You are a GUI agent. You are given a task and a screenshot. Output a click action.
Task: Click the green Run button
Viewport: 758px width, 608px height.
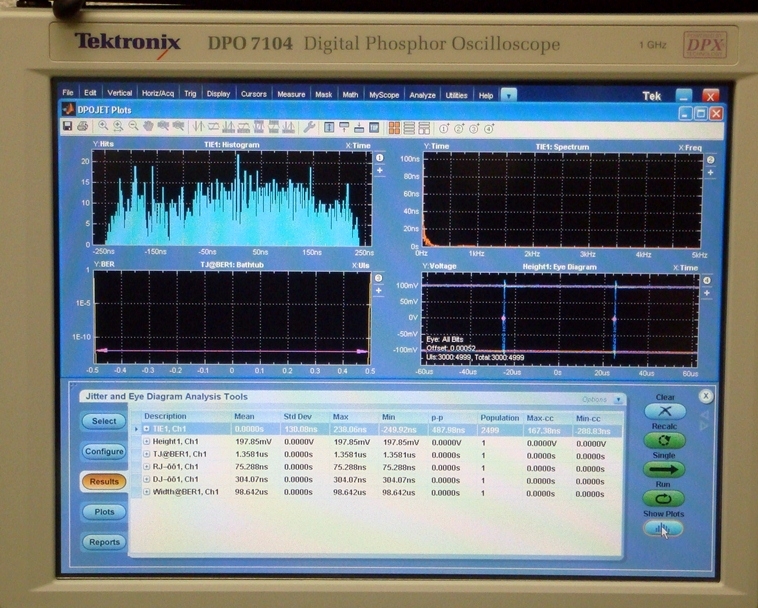click(x=663, y=498)
